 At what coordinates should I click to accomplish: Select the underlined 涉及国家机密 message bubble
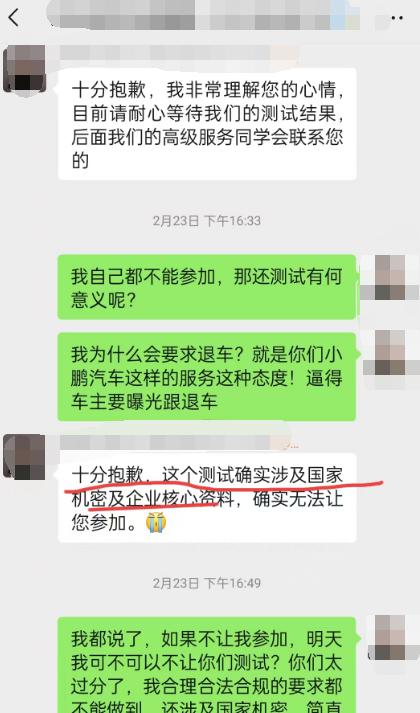[207, 498]
